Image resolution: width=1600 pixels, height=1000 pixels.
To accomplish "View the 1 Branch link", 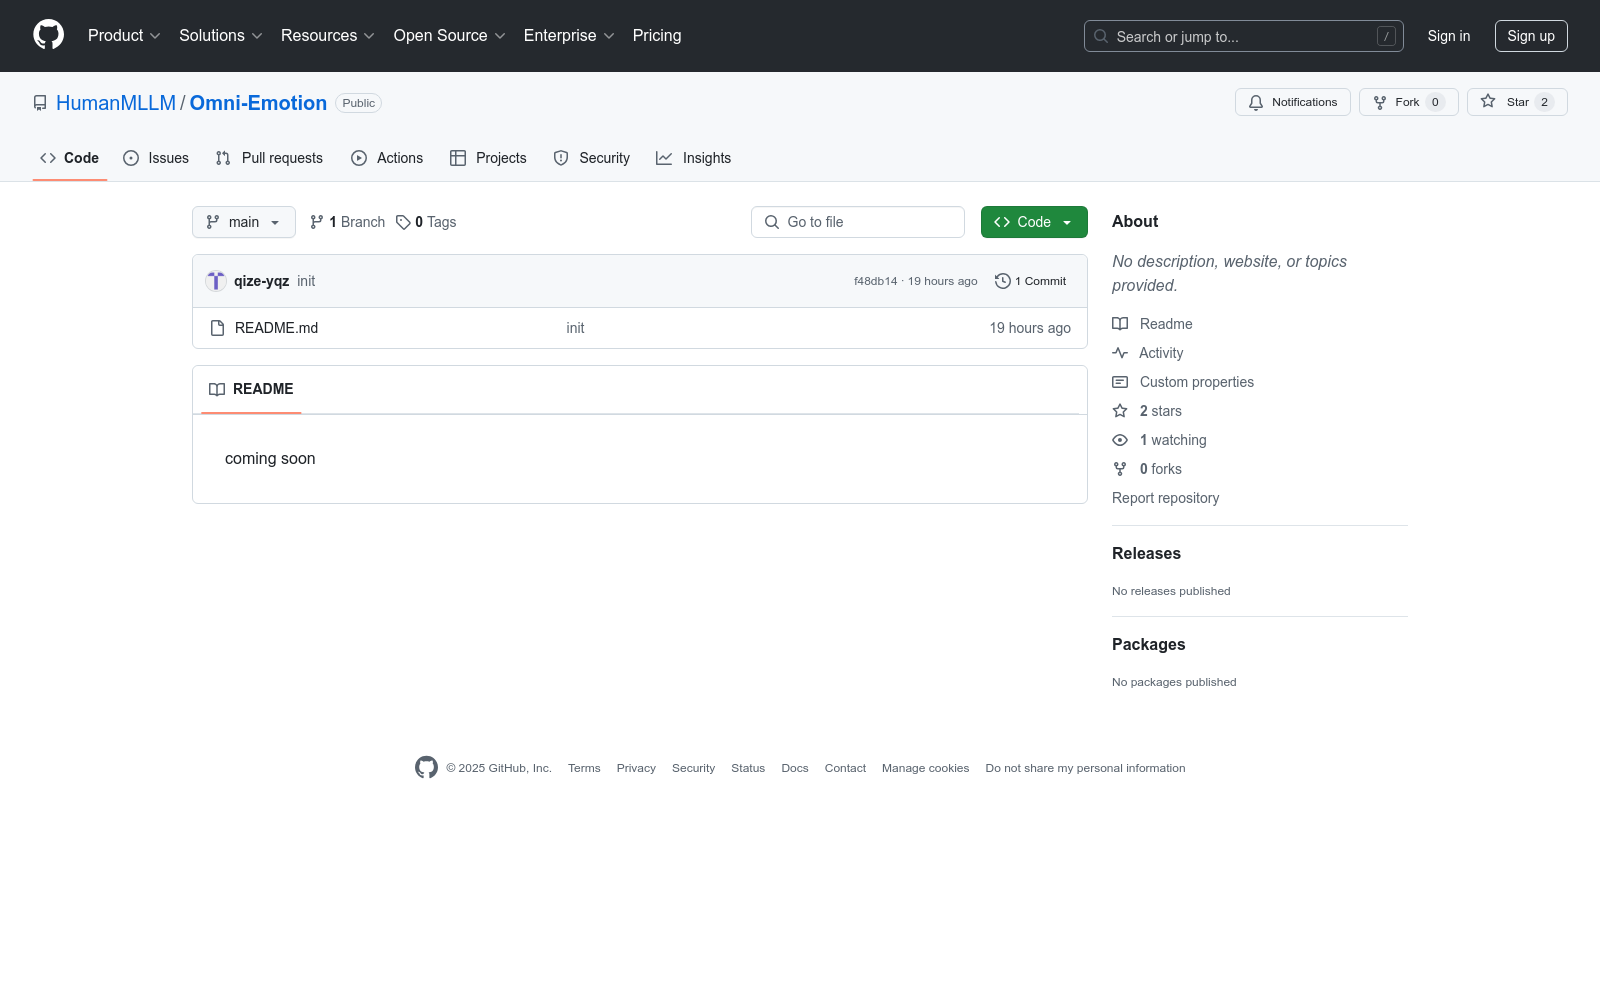I will point(347,222).
